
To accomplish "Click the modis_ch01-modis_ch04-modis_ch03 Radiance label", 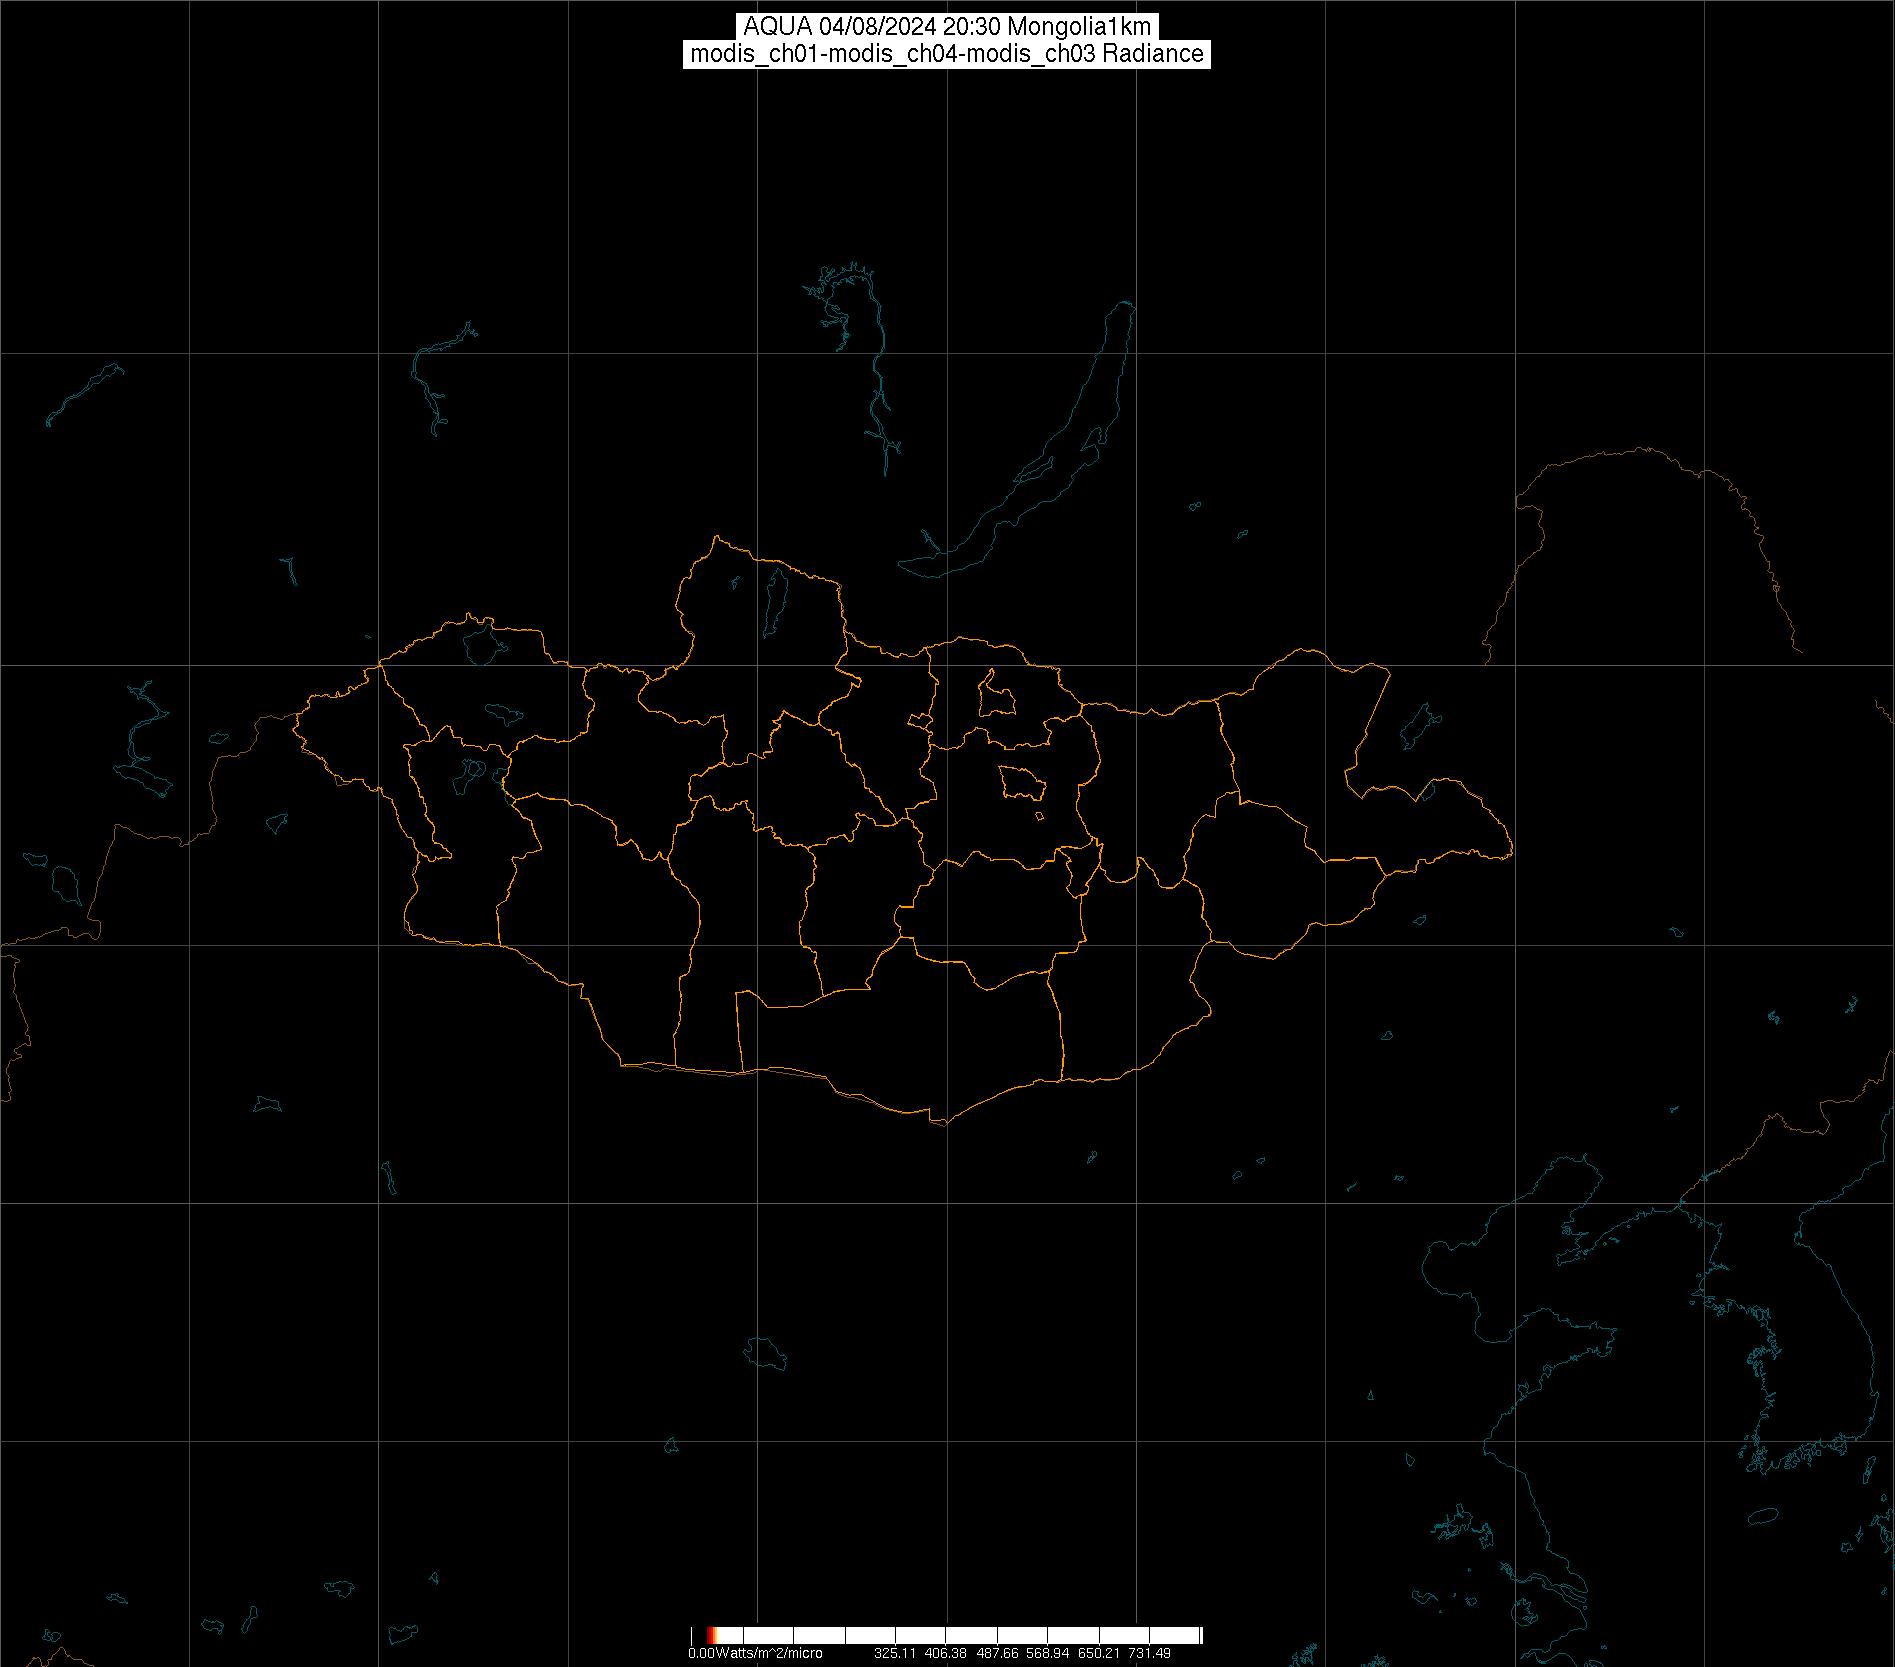I will click(x=947, y=54).
